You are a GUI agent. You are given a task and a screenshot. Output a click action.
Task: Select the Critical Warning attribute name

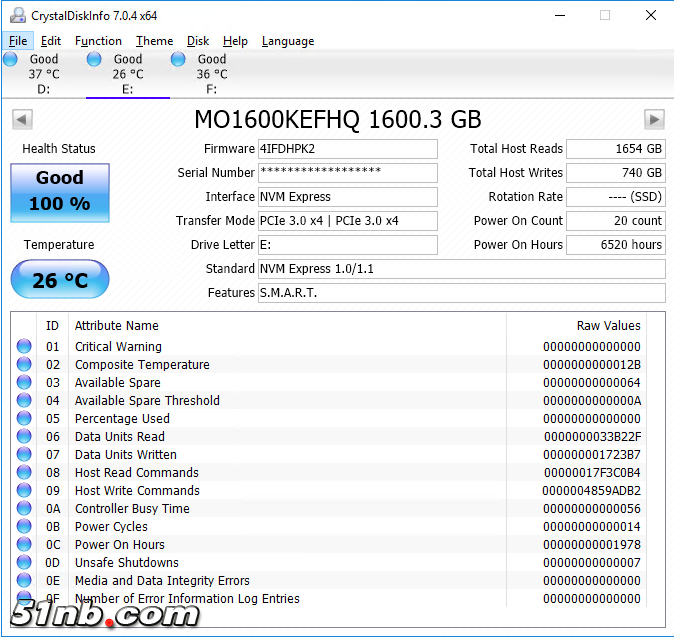tap(118, 346)
